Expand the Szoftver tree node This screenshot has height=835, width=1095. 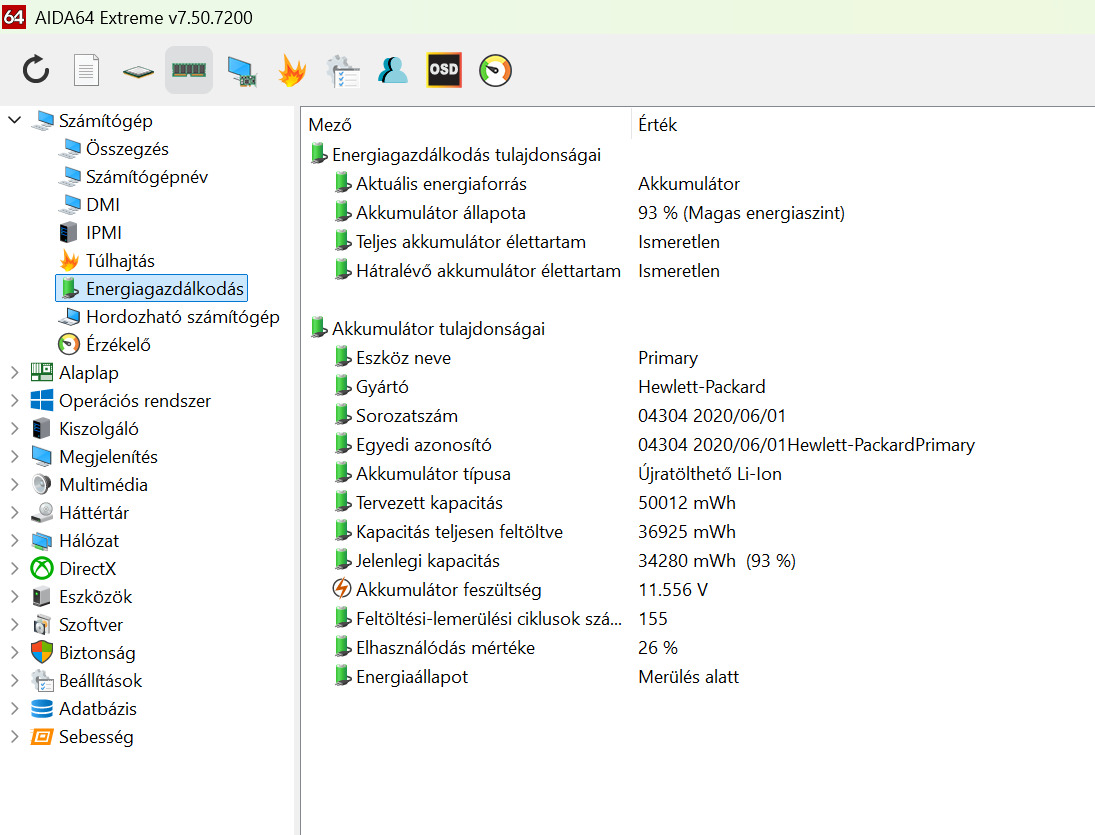click(15, 624)
